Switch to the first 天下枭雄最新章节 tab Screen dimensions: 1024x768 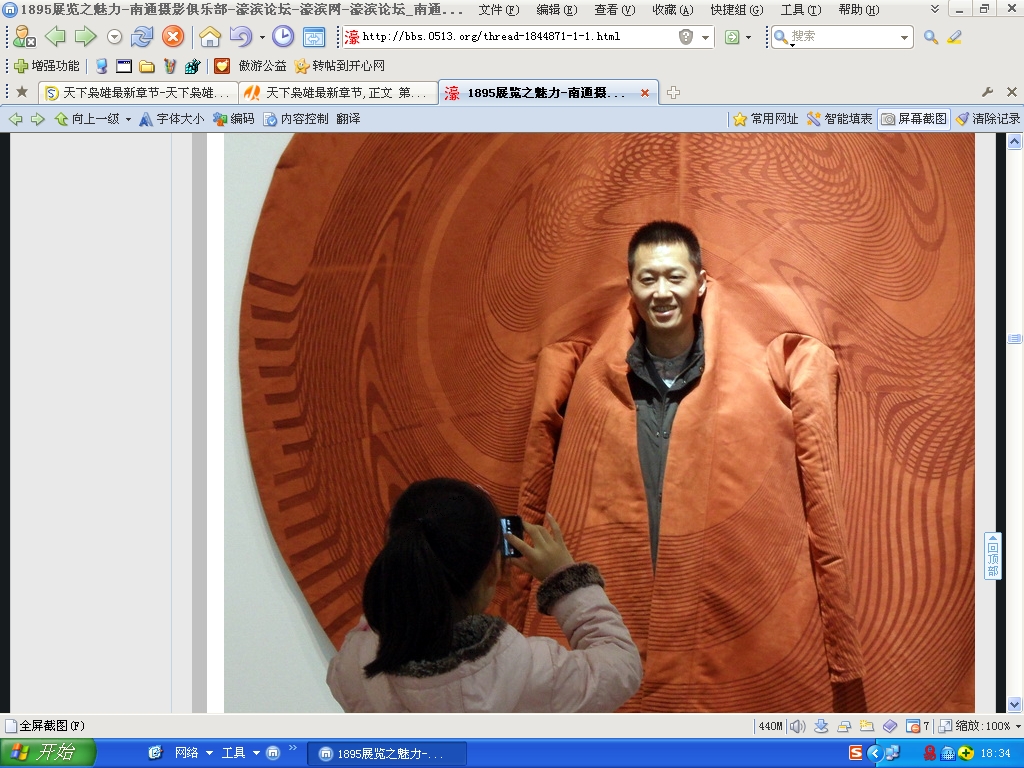[x=138, y=93]
